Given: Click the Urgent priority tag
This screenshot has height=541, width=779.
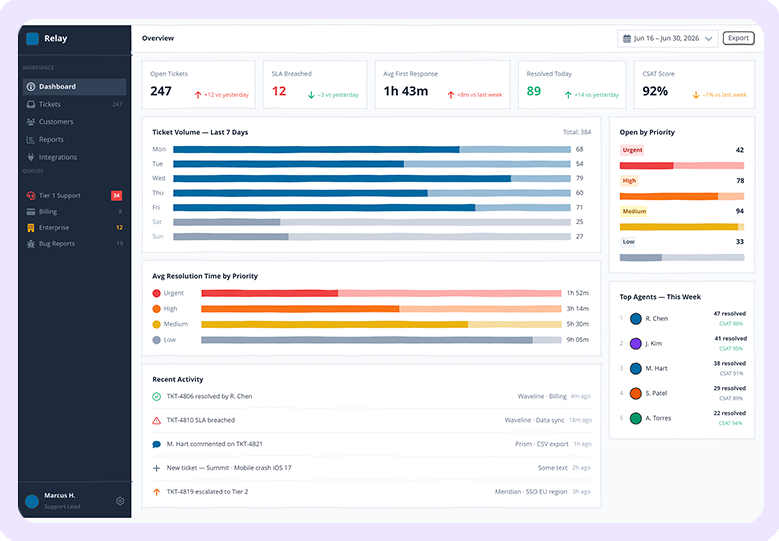Looking at the screenshot, I should coord(632,150).
